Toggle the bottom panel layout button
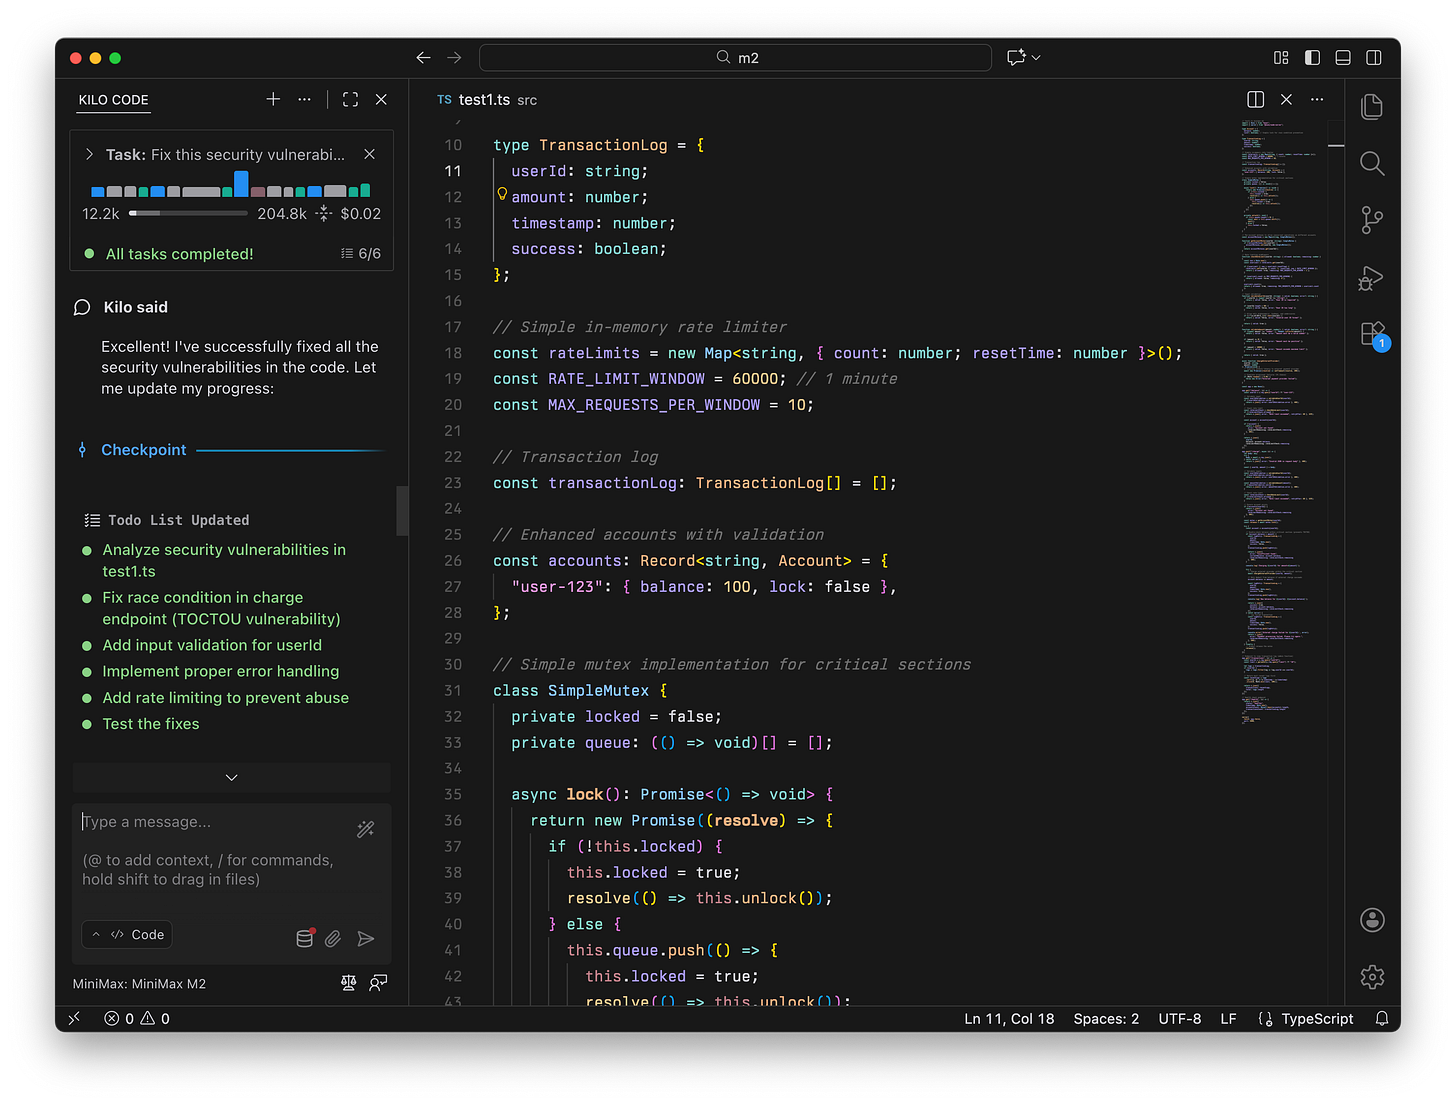Viewport: 1456px width, 1105px height. pos(1343,58)
